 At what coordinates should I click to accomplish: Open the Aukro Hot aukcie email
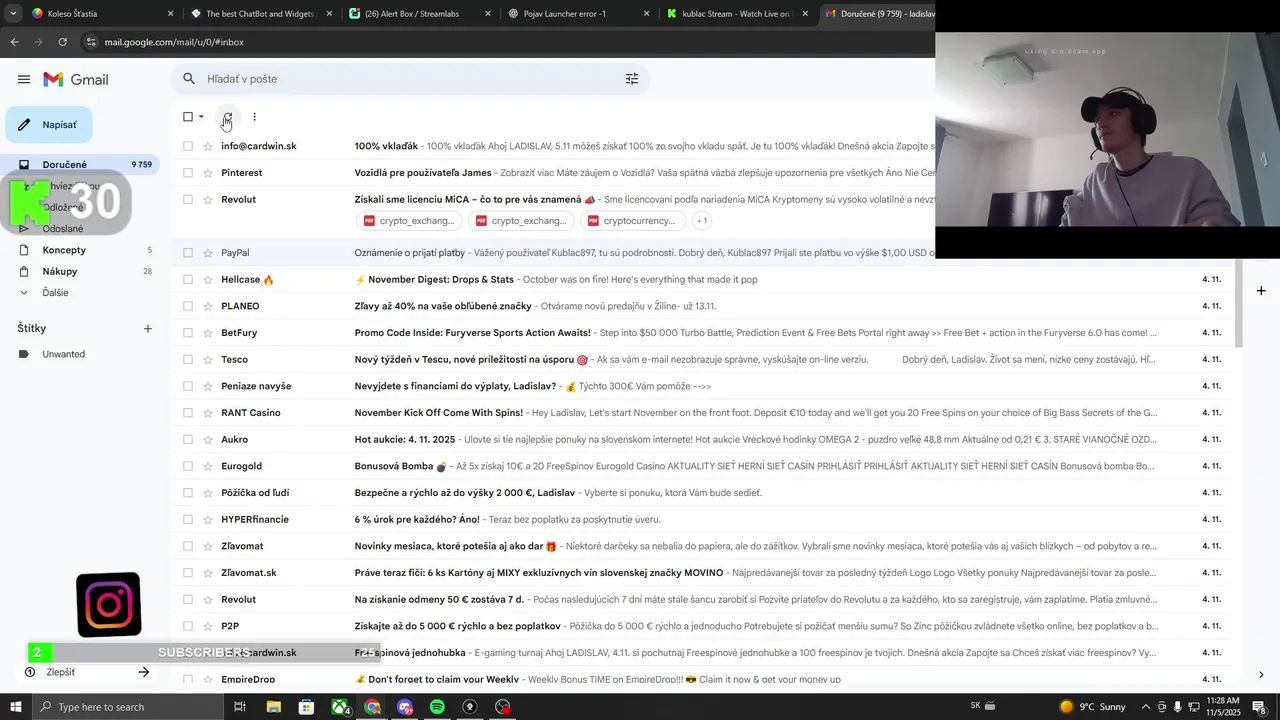pos(700,440)
